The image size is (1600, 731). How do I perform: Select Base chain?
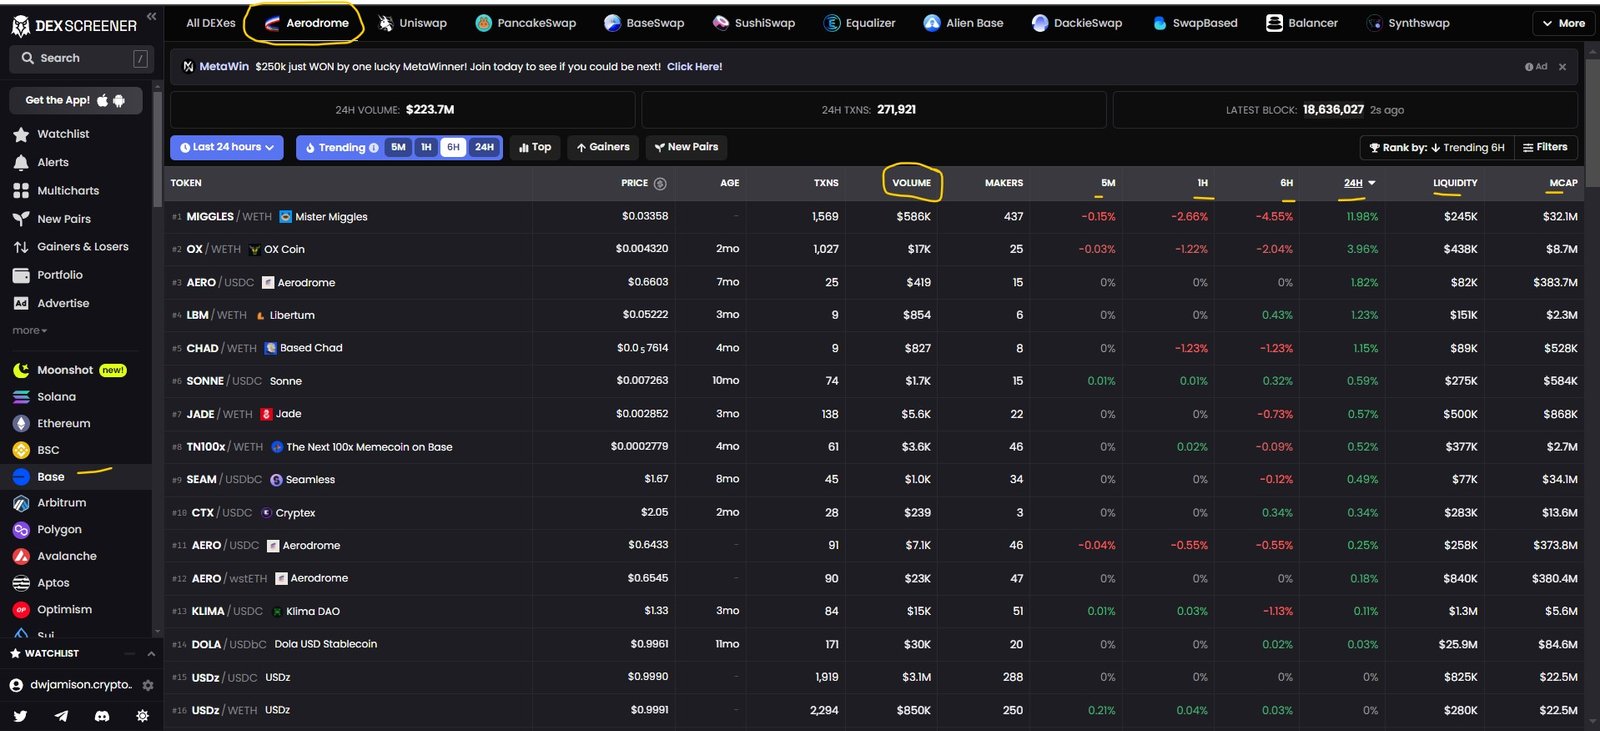coord(50,477)
